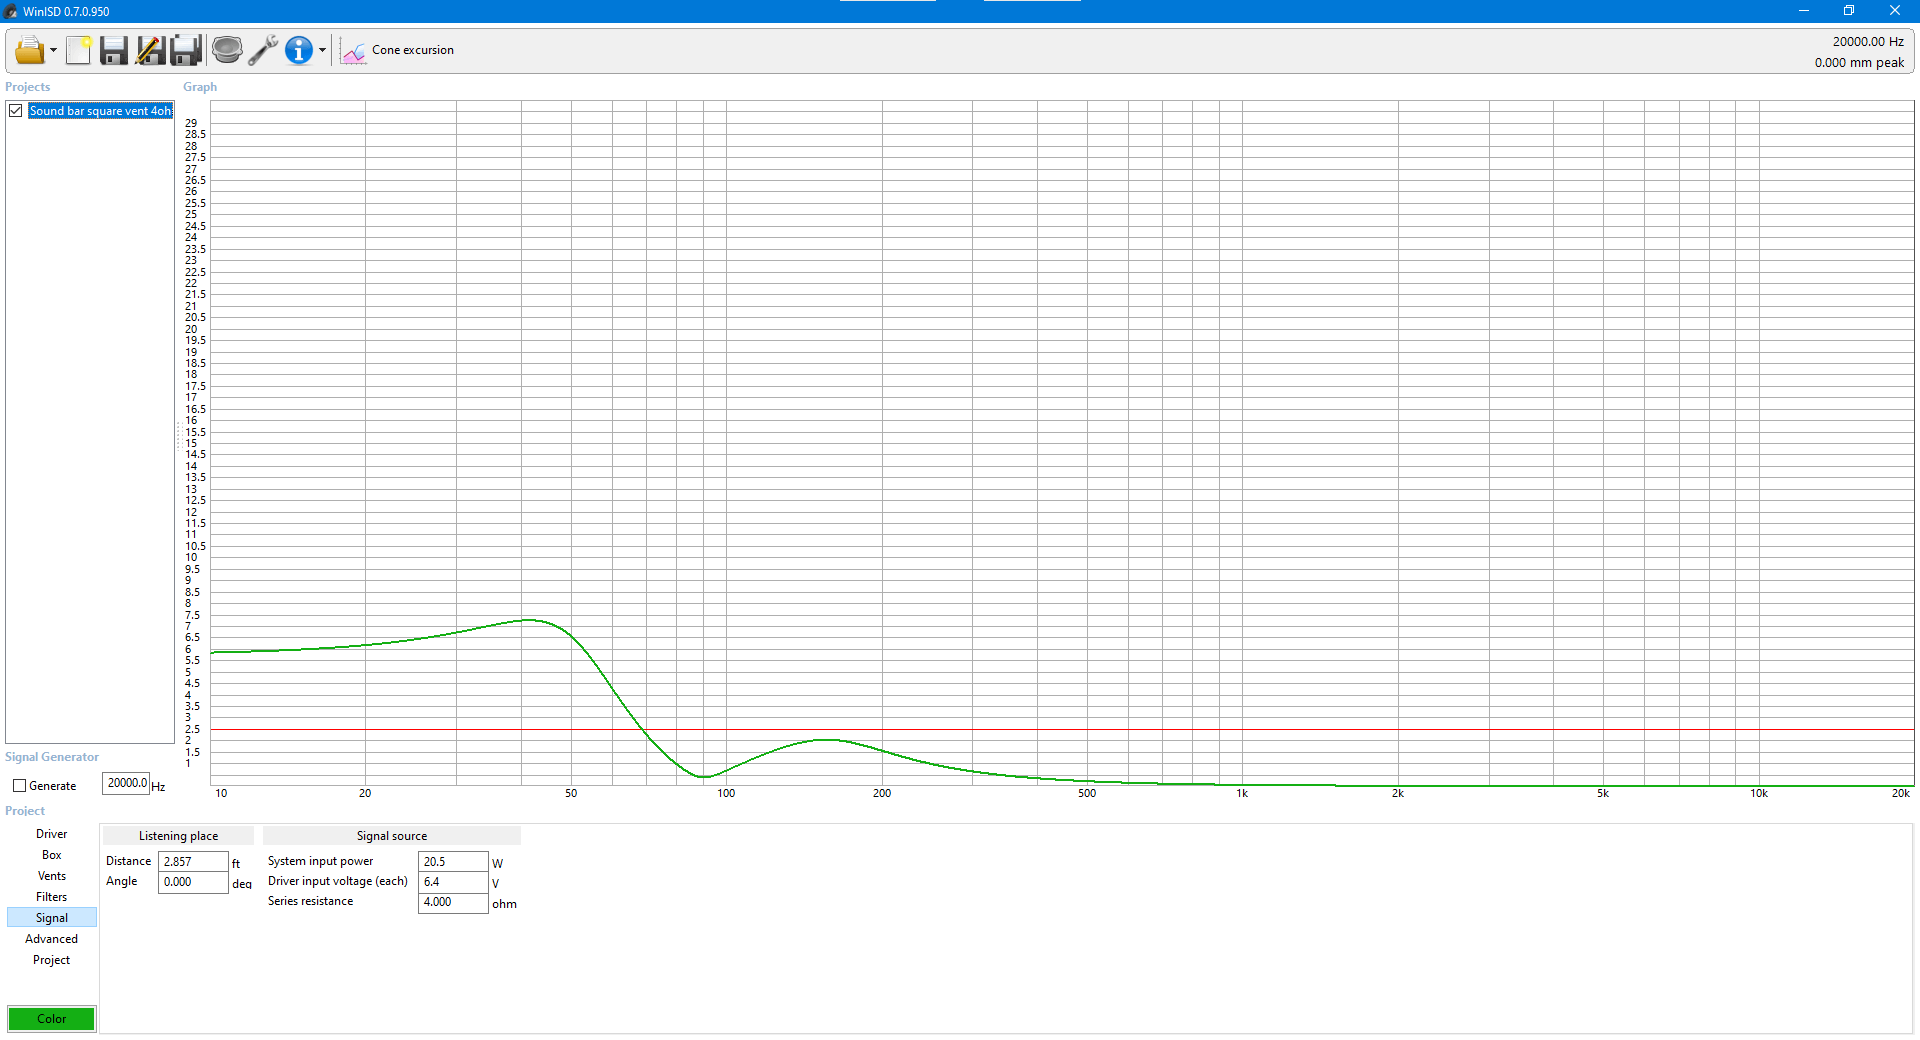The width and height of the screenshot is (1920, 1040).
Task: Click the blue info icon
Action: [x=298, y=50]
